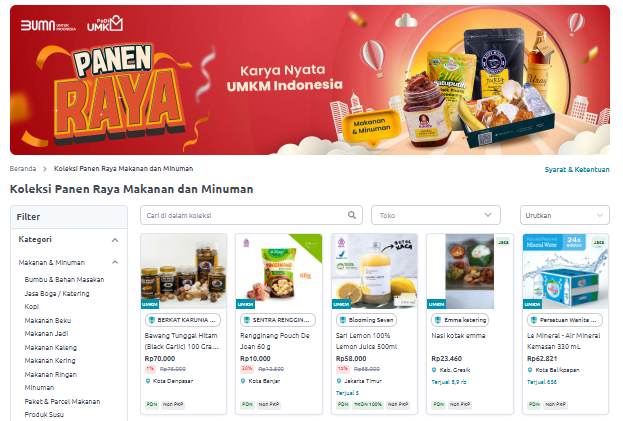Collapse the Kategori filter section

click(x=115, y=240)
